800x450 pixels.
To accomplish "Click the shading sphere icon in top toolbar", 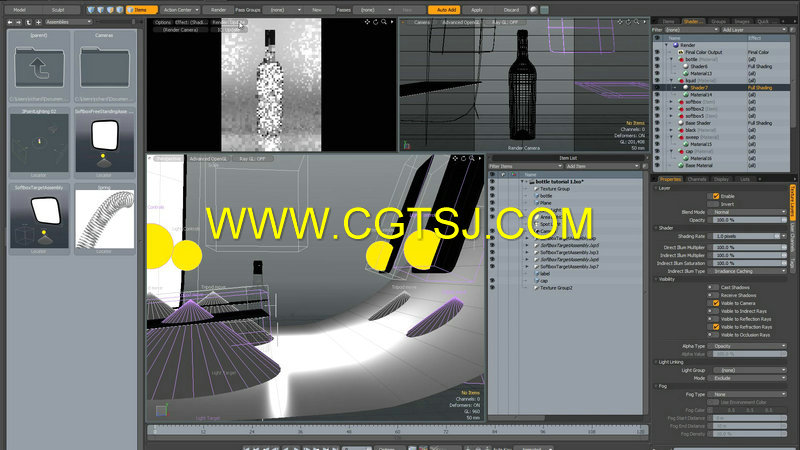I will [x=534, y=10].
